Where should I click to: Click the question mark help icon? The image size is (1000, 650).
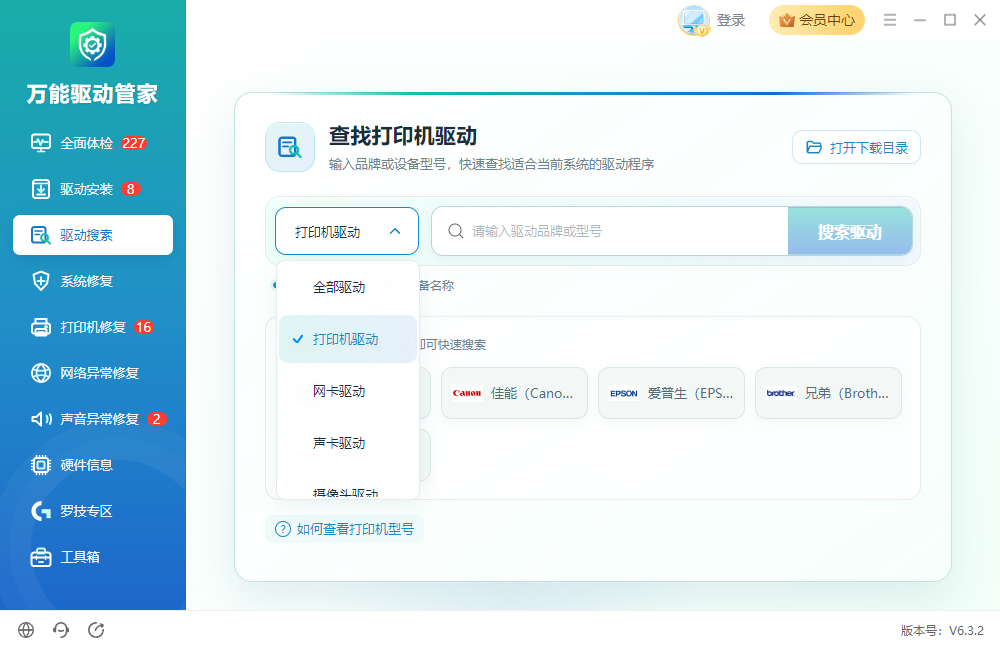point(283,529)
